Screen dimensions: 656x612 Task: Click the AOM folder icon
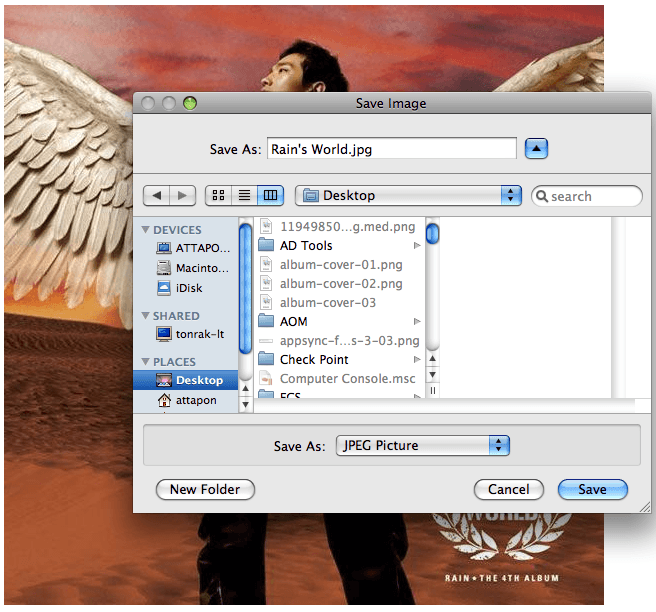[266, 321]
